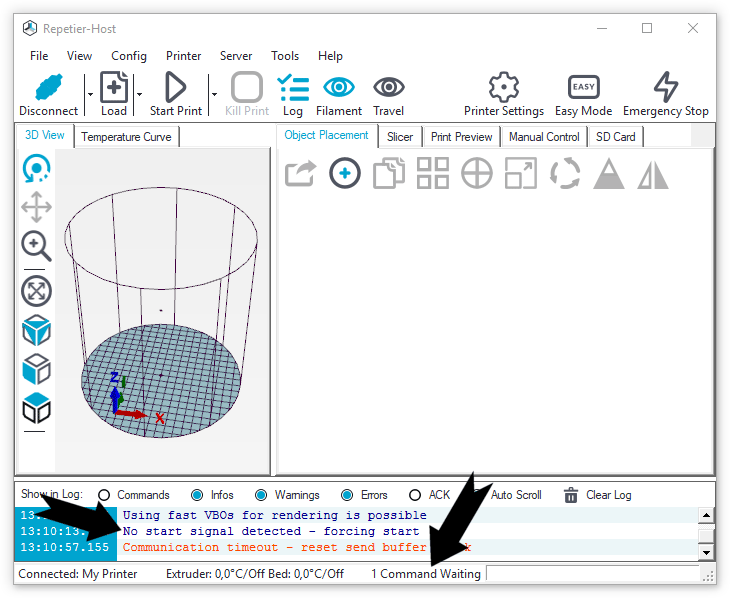Click the Emergency Stop lightning icon
The image size is (730, 598).
[665, 88]
